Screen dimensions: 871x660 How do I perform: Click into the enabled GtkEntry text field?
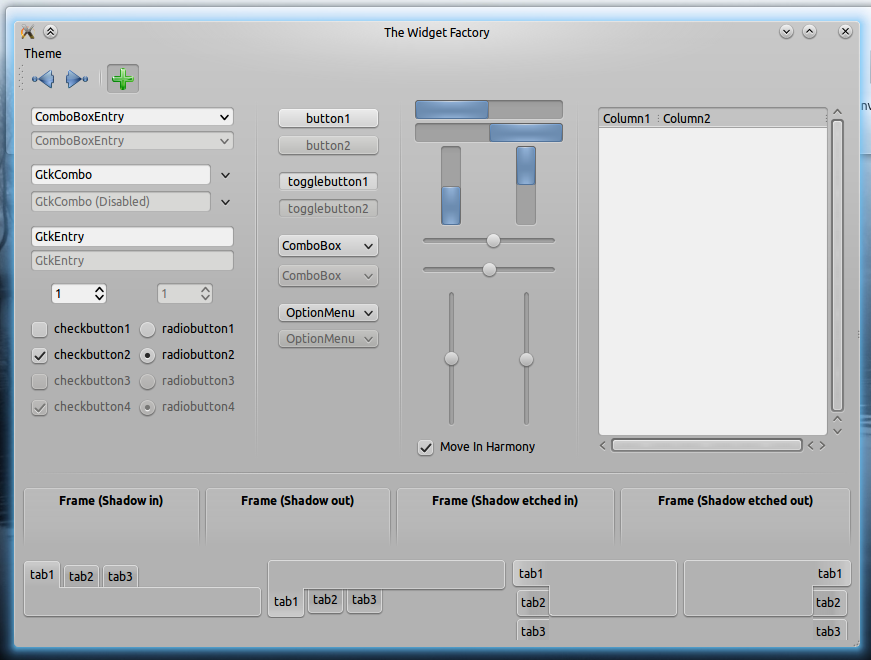click(132, 237)
